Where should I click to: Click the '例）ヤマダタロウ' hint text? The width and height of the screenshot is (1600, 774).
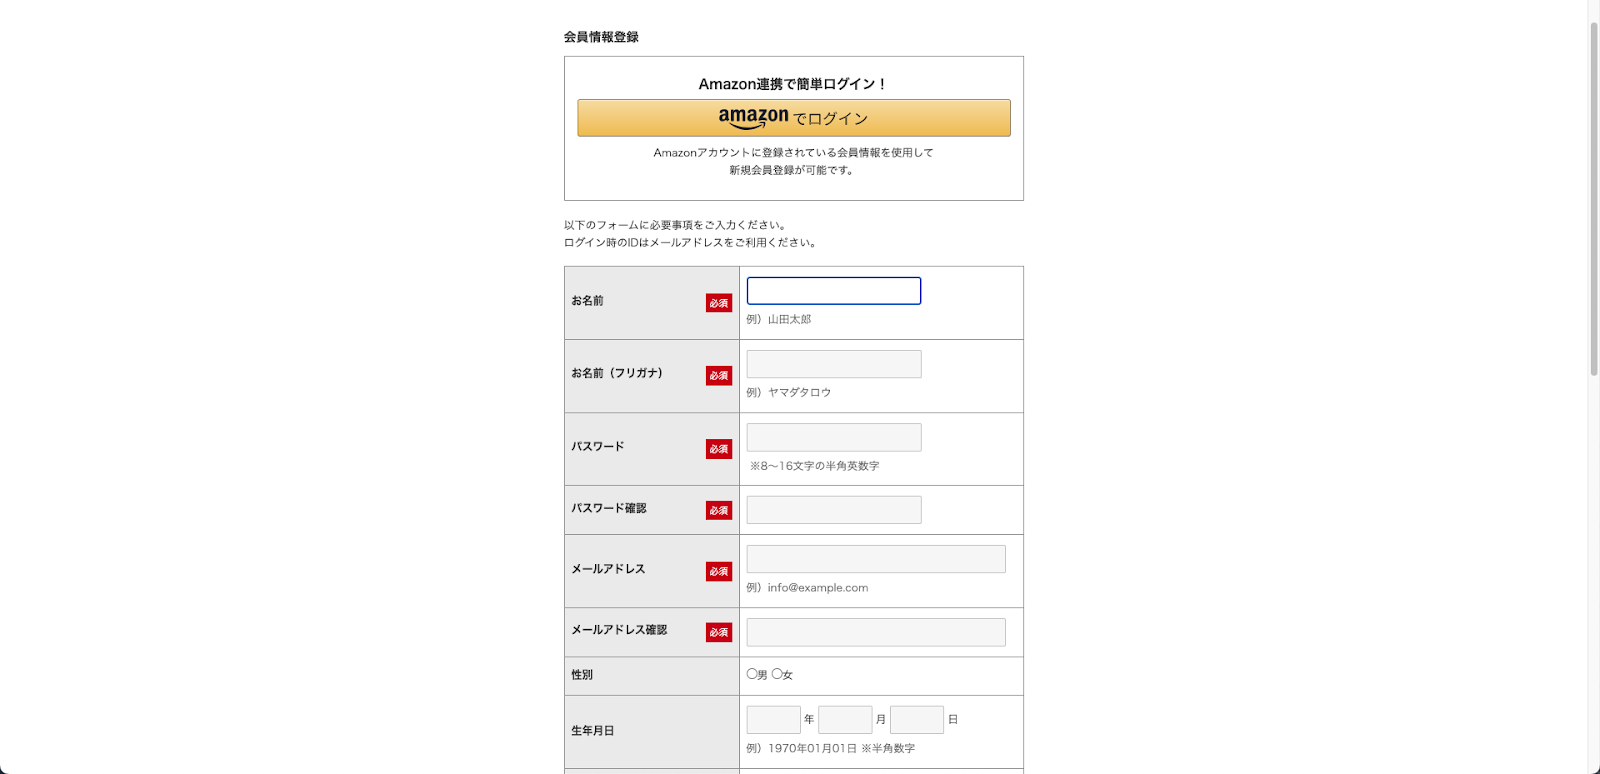pyautogui.click(x=789, y=392)
